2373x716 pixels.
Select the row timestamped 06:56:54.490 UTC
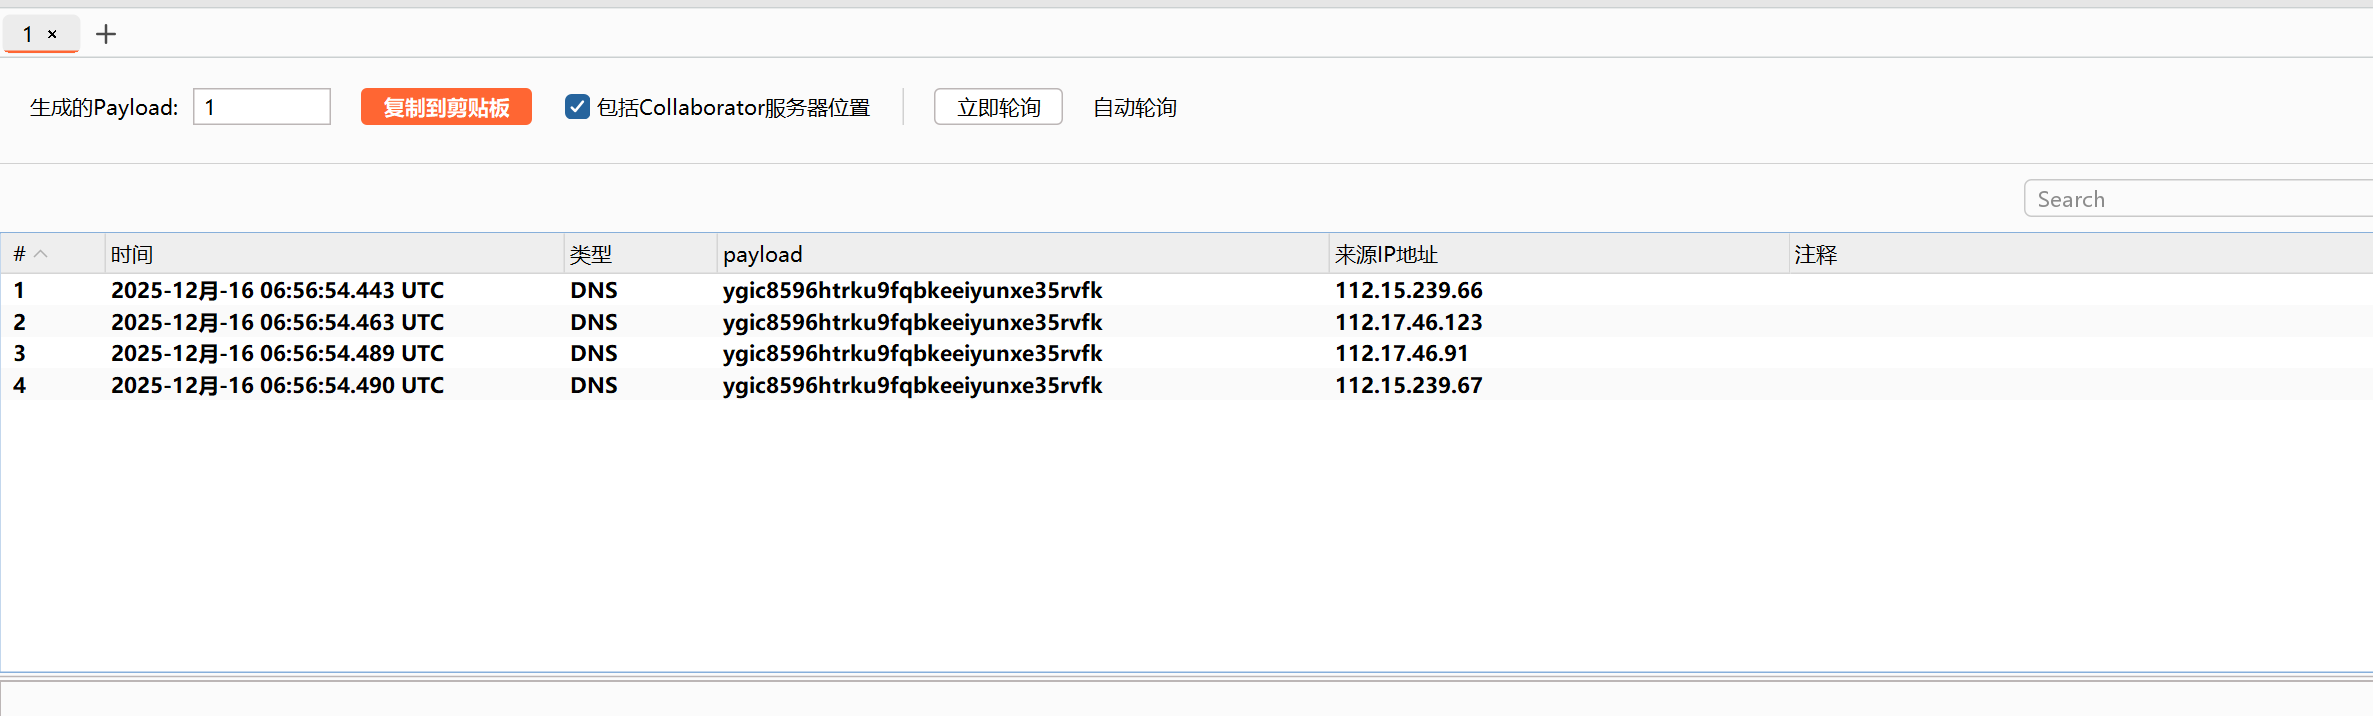click(277, 385)
